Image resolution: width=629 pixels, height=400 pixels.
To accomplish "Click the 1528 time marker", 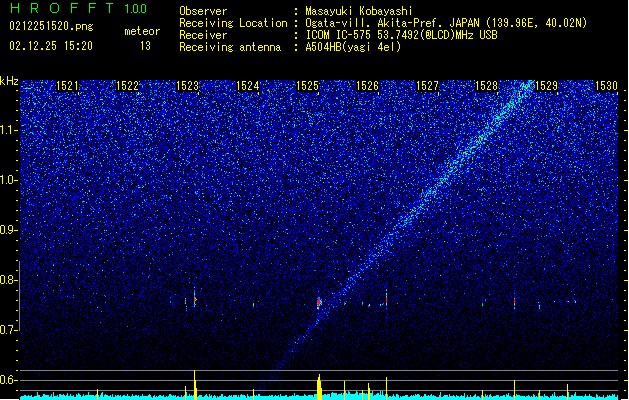I will pyautogui.click(x=487, y=86).
